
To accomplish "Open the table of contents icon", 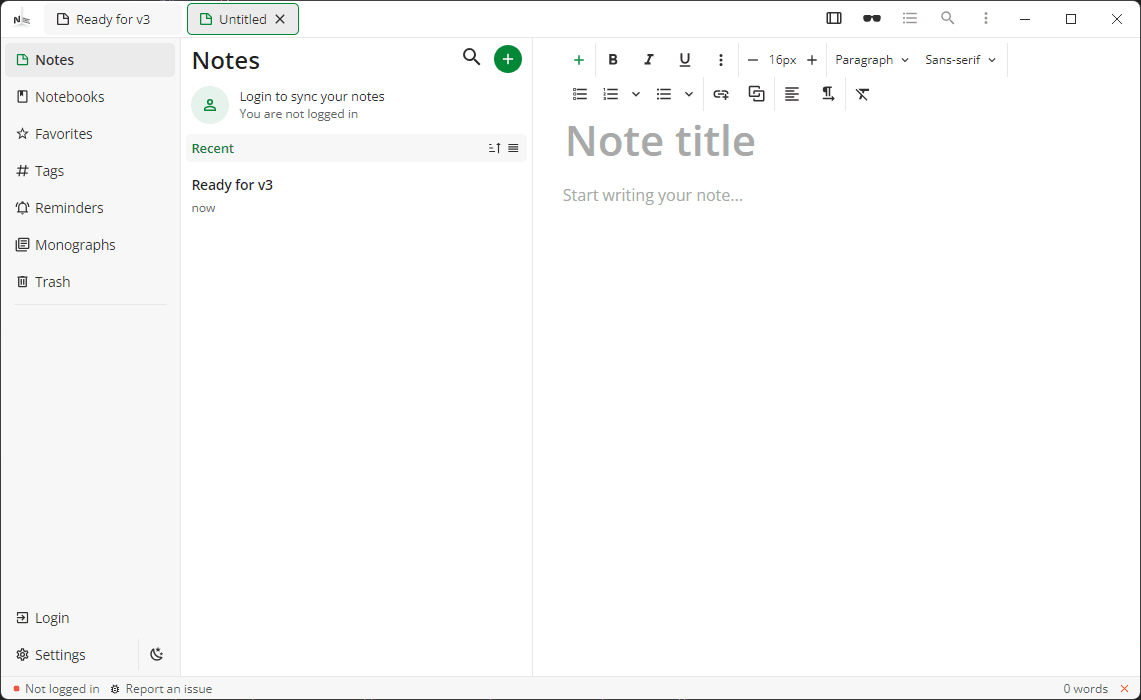I will (x=910, y=18).
